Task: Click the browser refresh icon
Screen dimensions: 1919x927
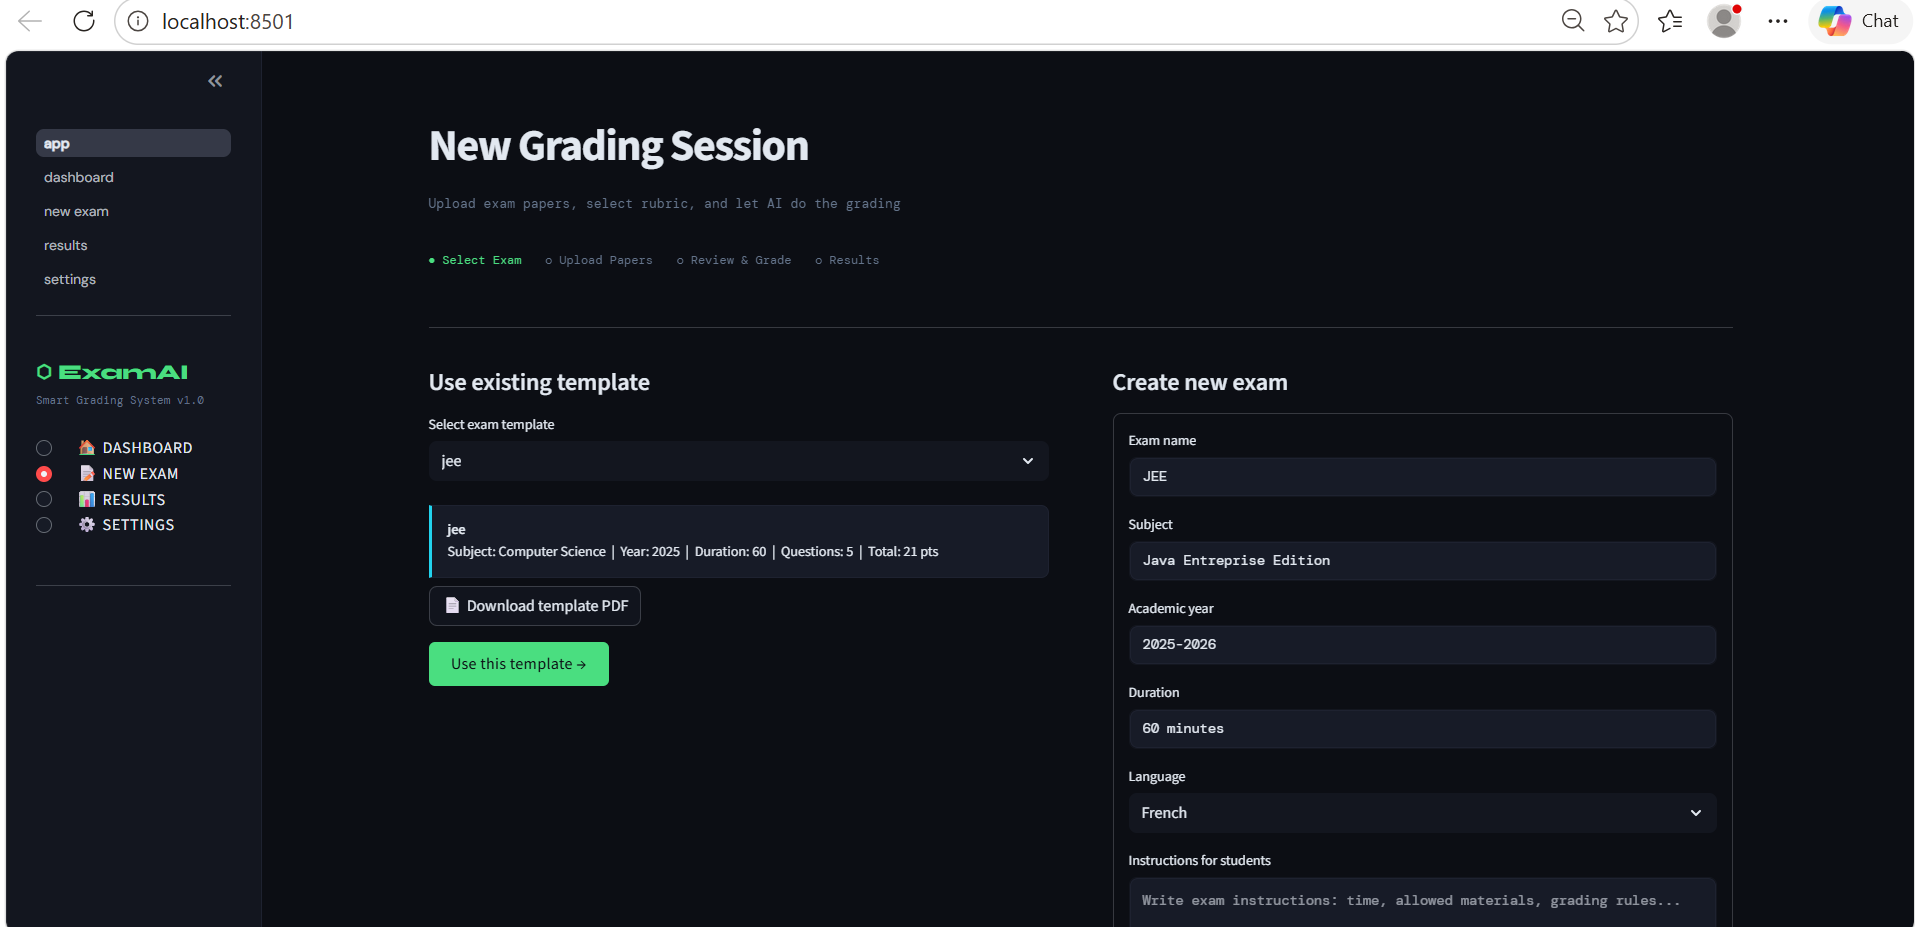Action: (84, 21)
